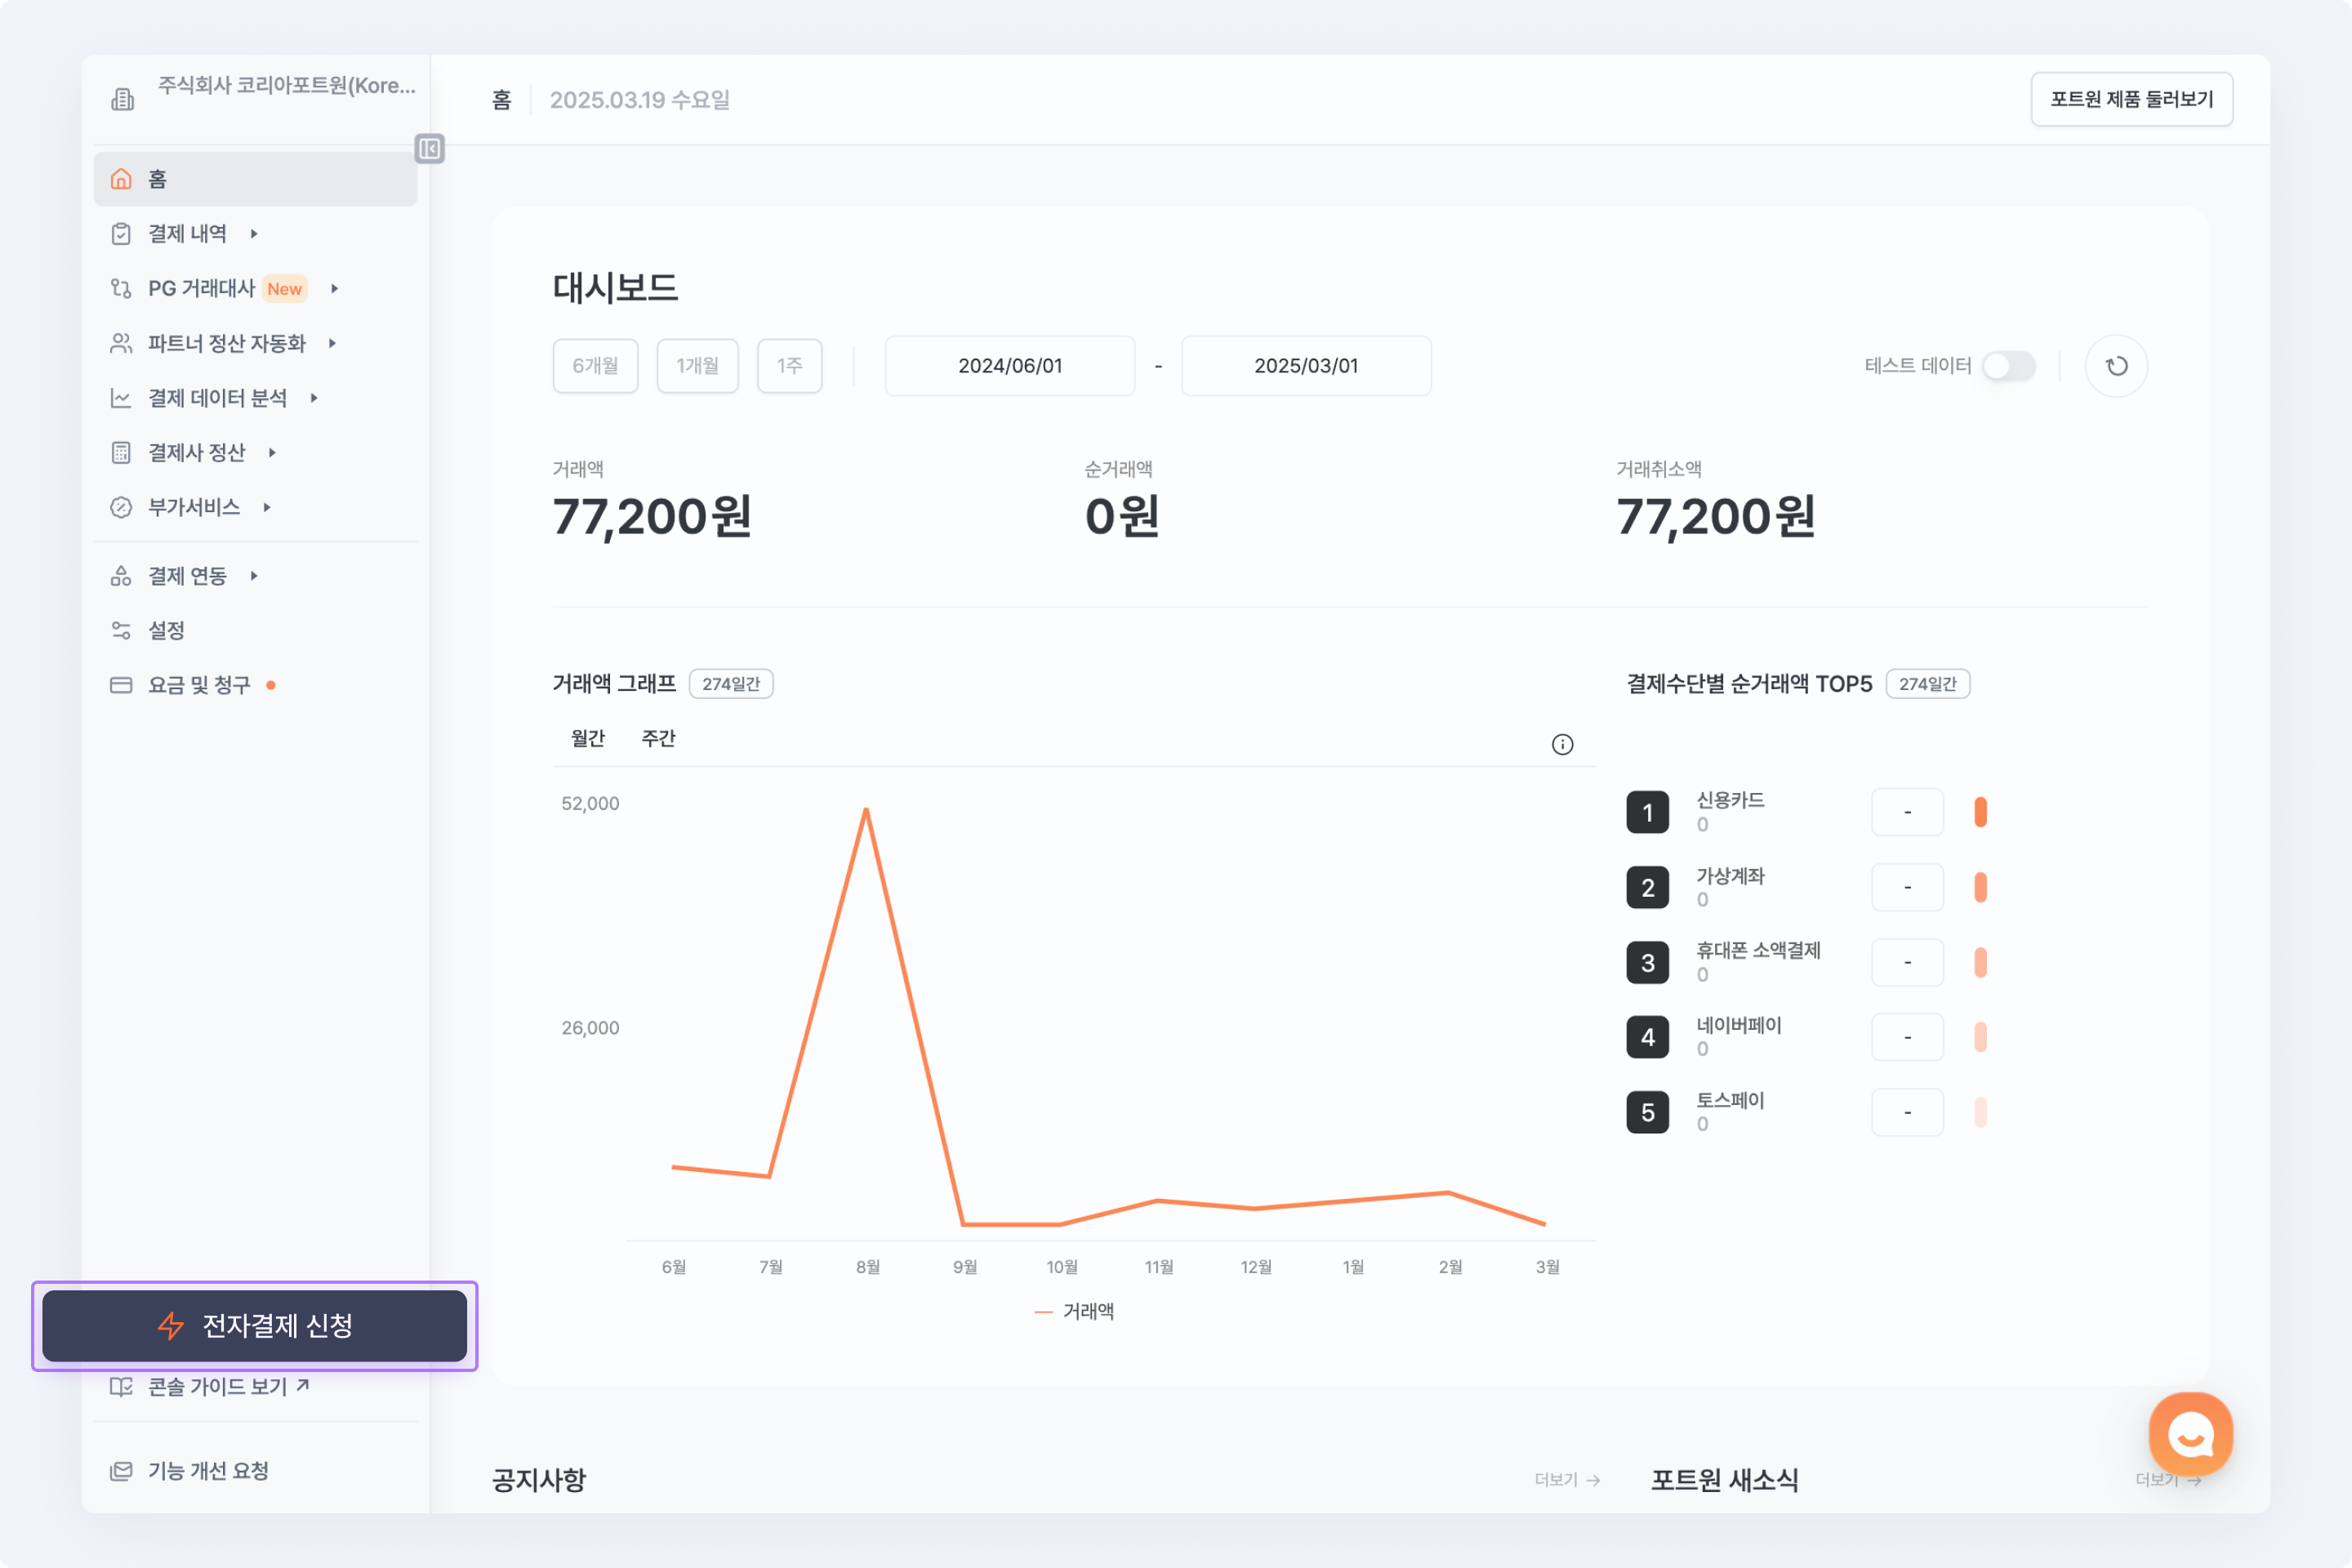Click the company building icon
This screenshot has height=1568, width=2352.
[x=122, y=99]
